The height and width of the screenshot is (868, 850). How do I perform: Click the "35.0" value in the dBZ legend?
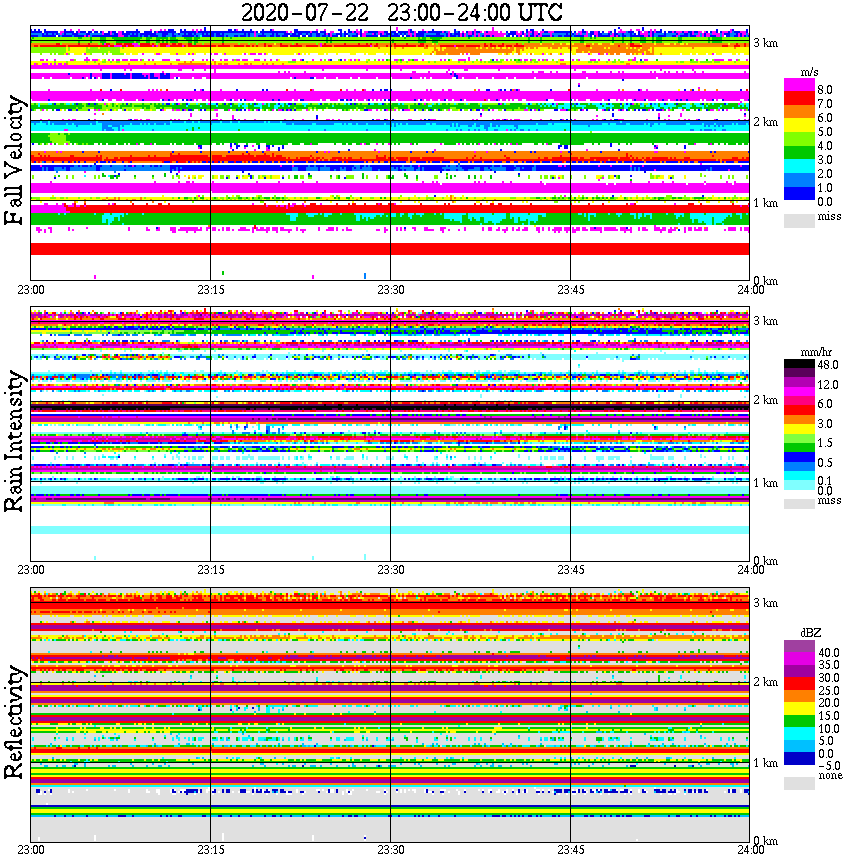[x=829, y=665]
